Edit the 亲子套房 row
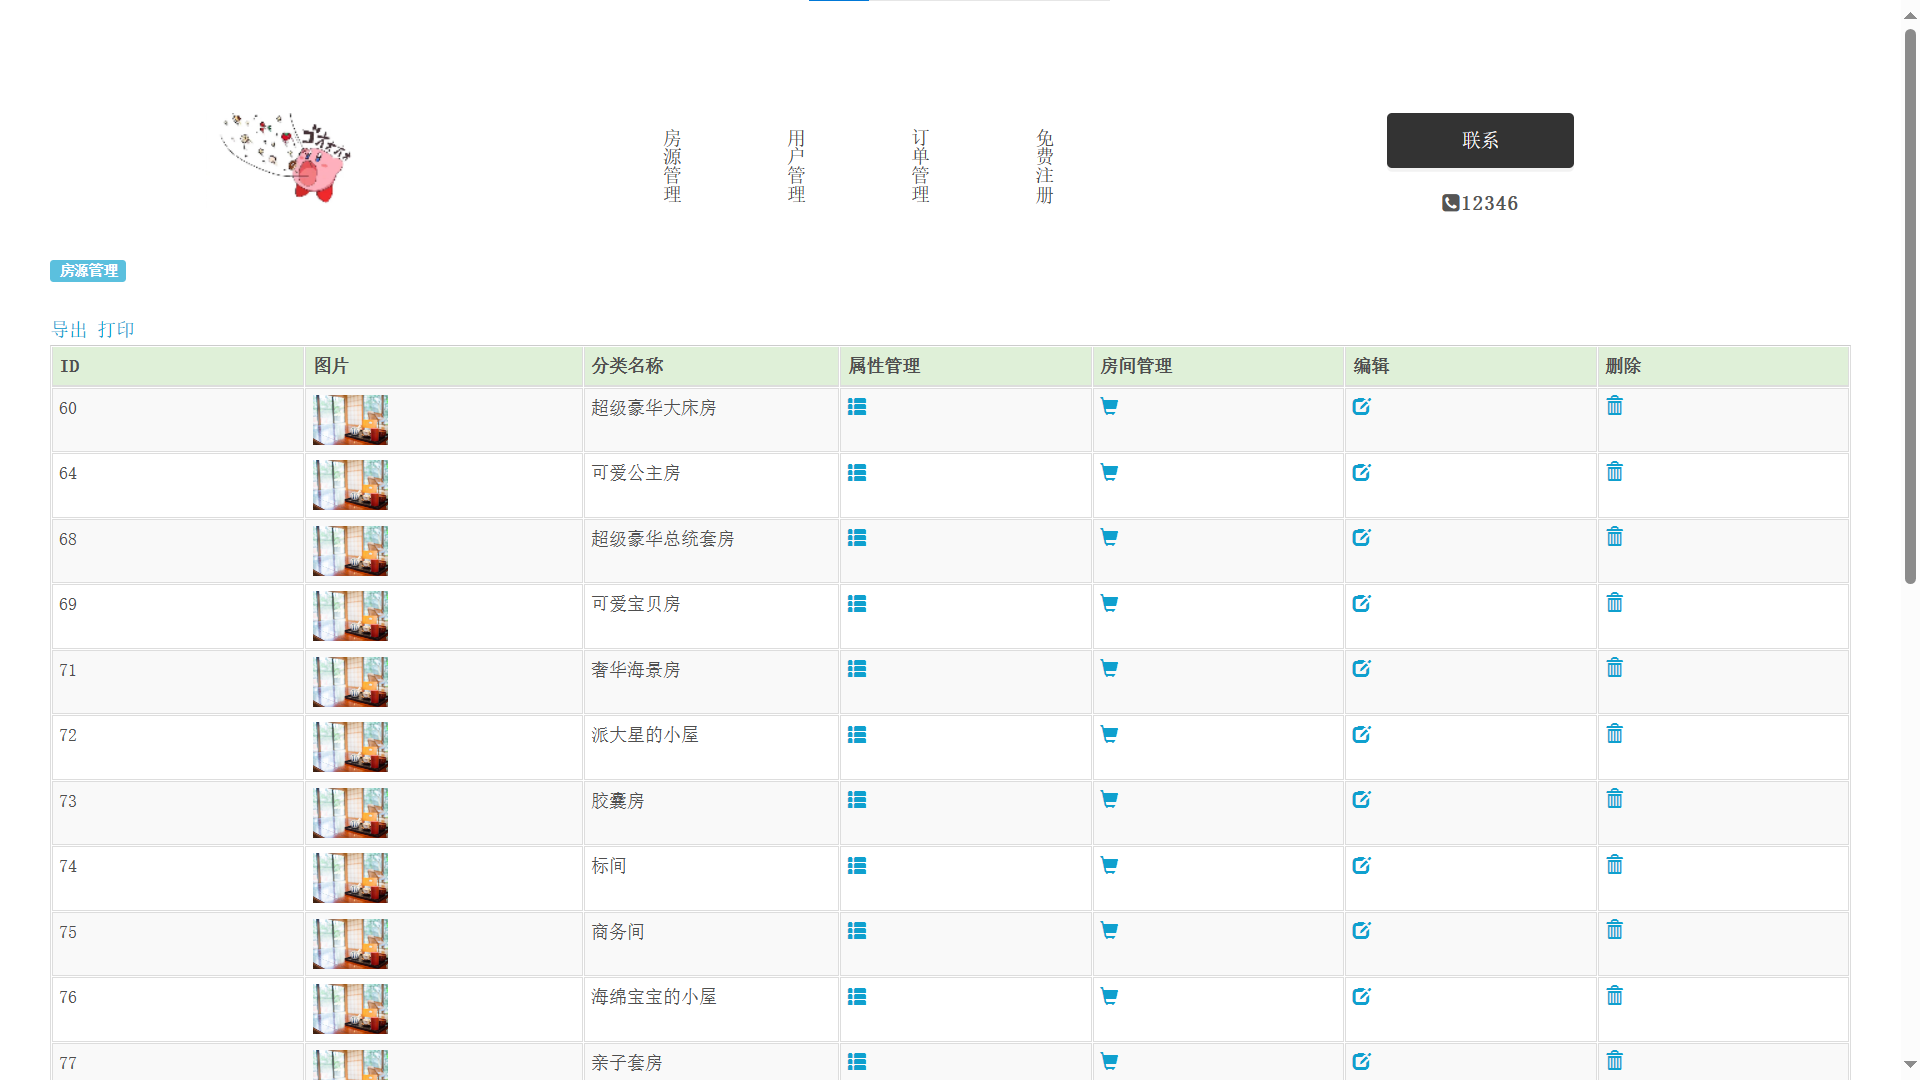The image size is (1920, 1080). click(x=1362, y=1061)
